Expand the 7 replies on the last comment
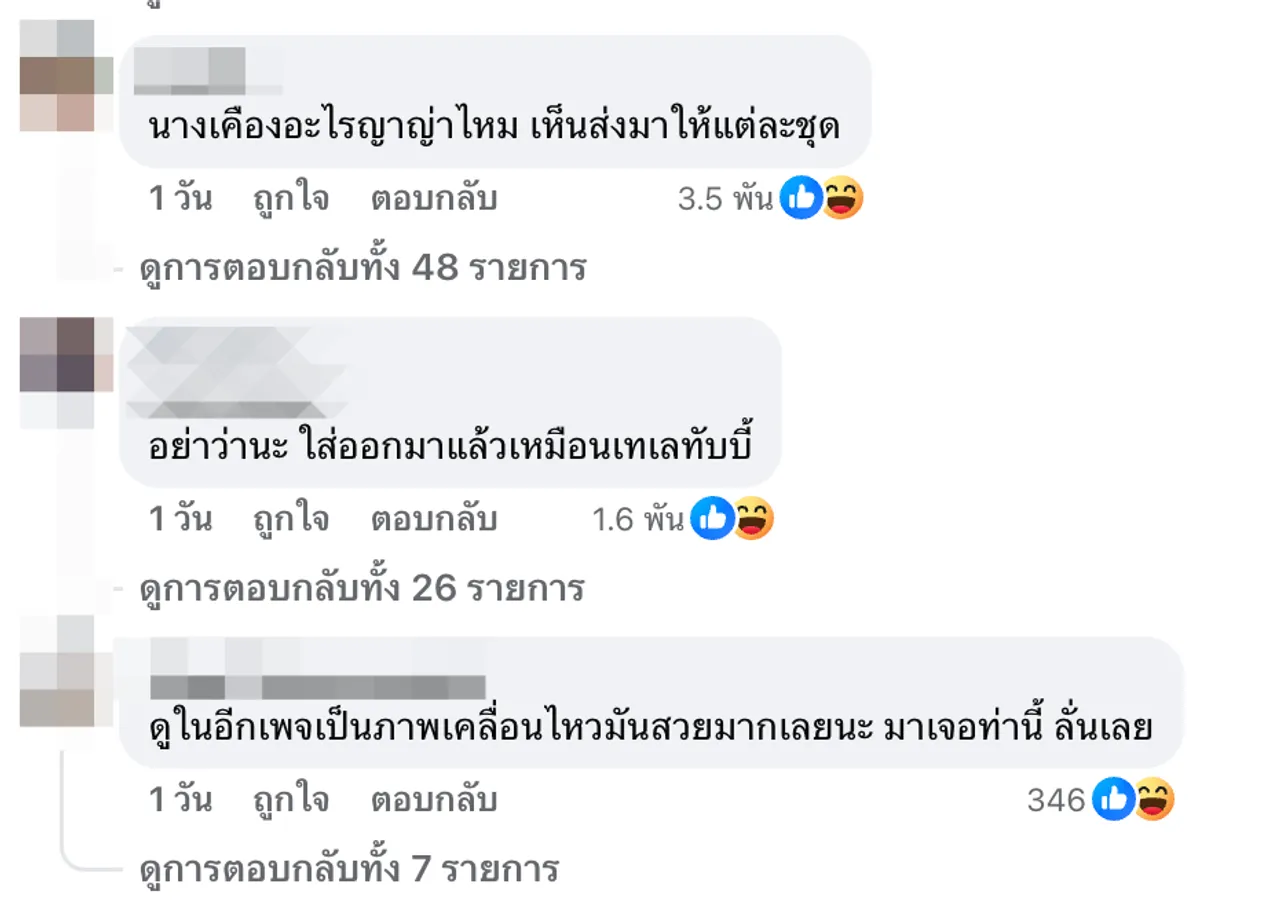The width and height of the screenshot is (1280, 906). pyautogui.click(x=350, y=868)
